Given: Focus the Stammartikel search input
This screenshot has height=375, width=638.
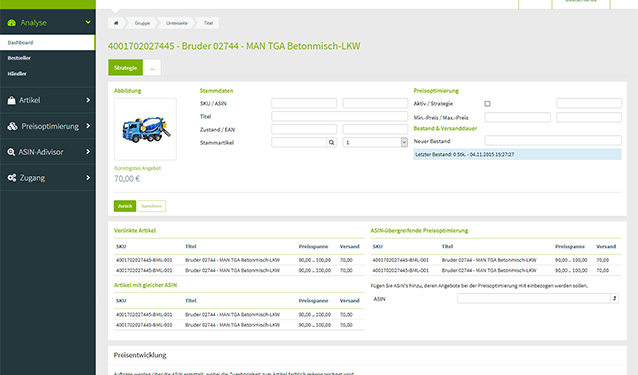Looking at the screenshot, I should [x=299, y=142].
